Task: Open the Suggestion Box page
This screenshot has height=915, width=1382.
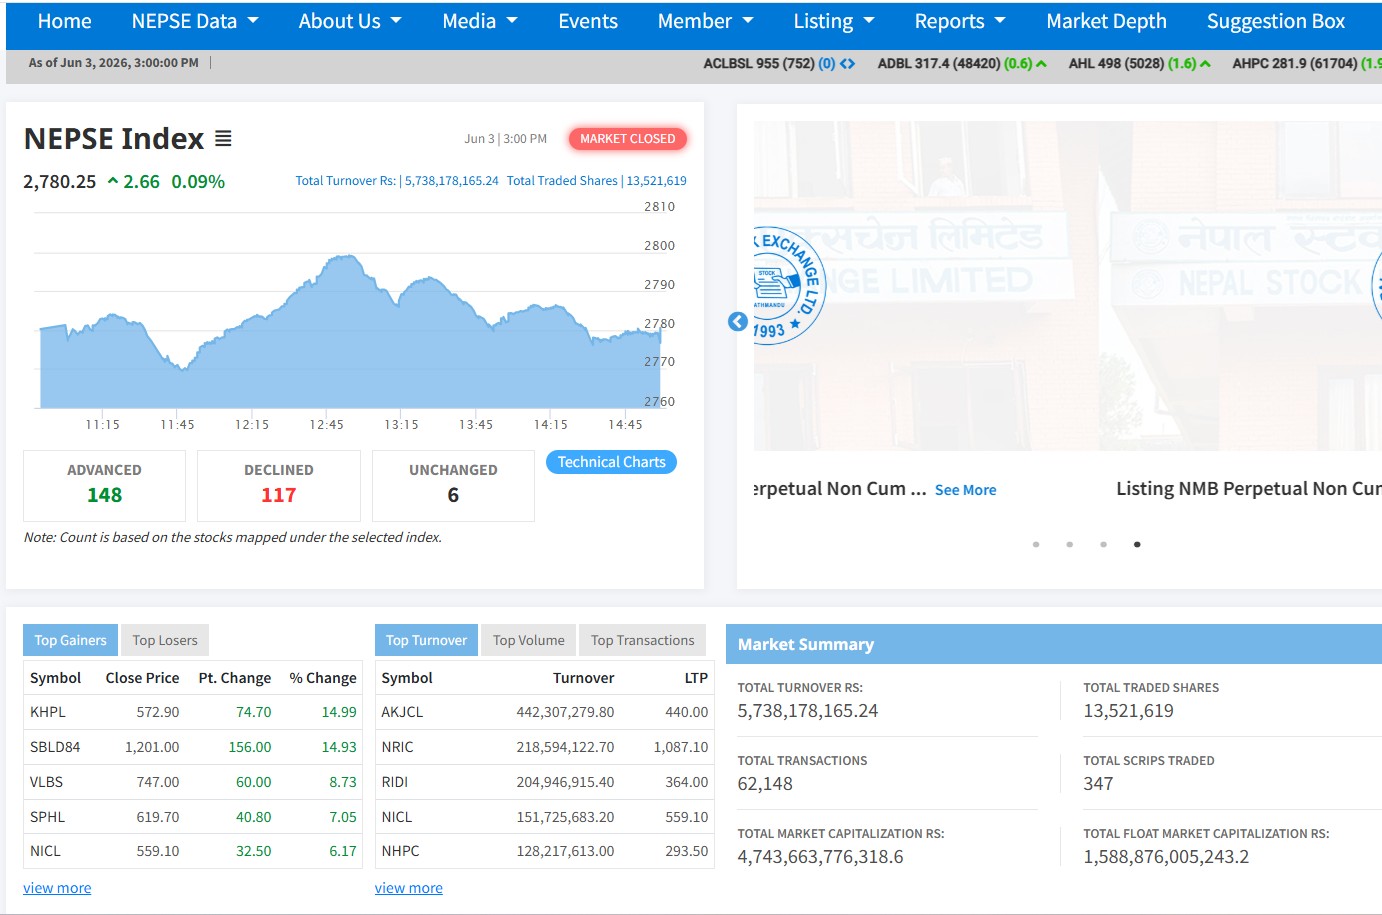Action: pyautogui.click(x=1276, y=21)
